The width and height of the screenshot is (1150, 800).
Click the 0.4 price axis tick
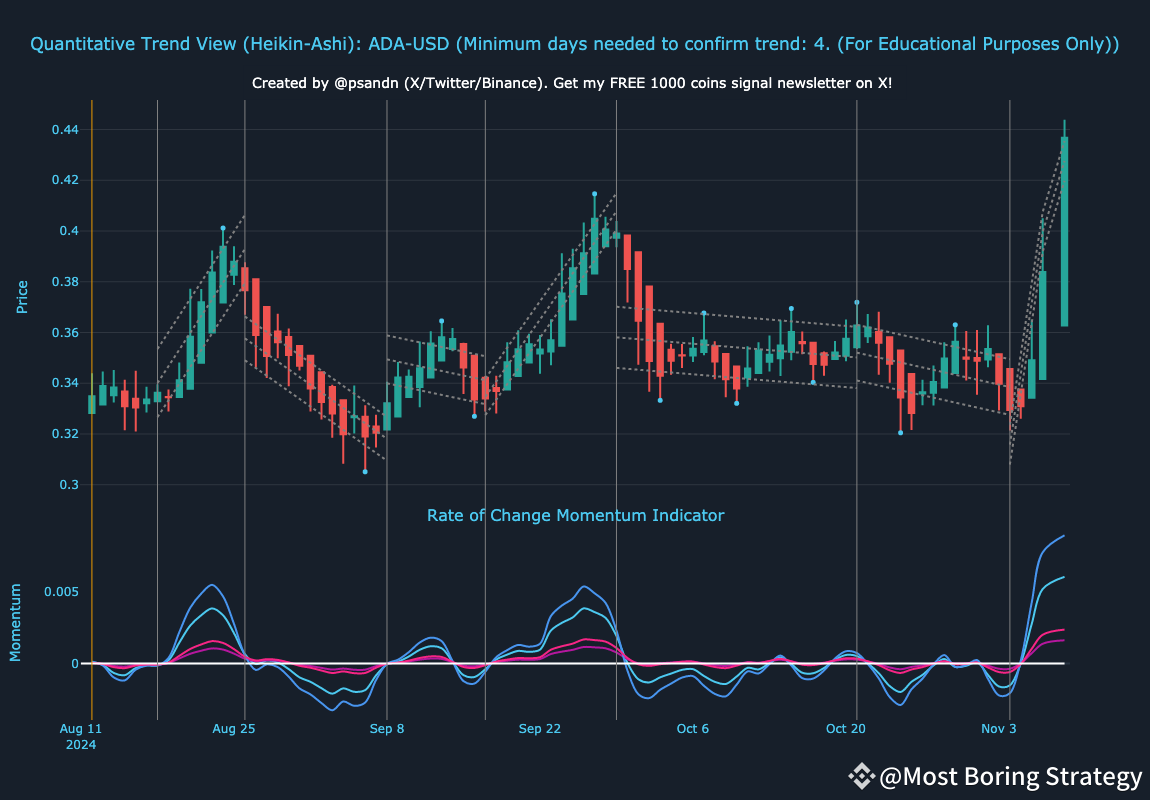pyautogui.click(x=70, y=231)
